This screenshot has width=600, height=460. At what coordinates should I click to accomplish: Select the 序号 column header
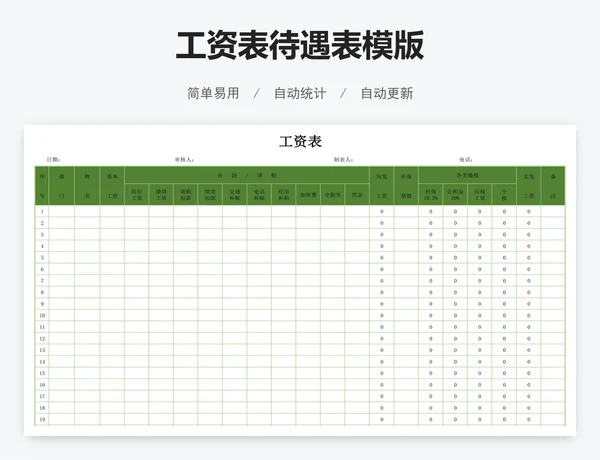coord(42,186)
